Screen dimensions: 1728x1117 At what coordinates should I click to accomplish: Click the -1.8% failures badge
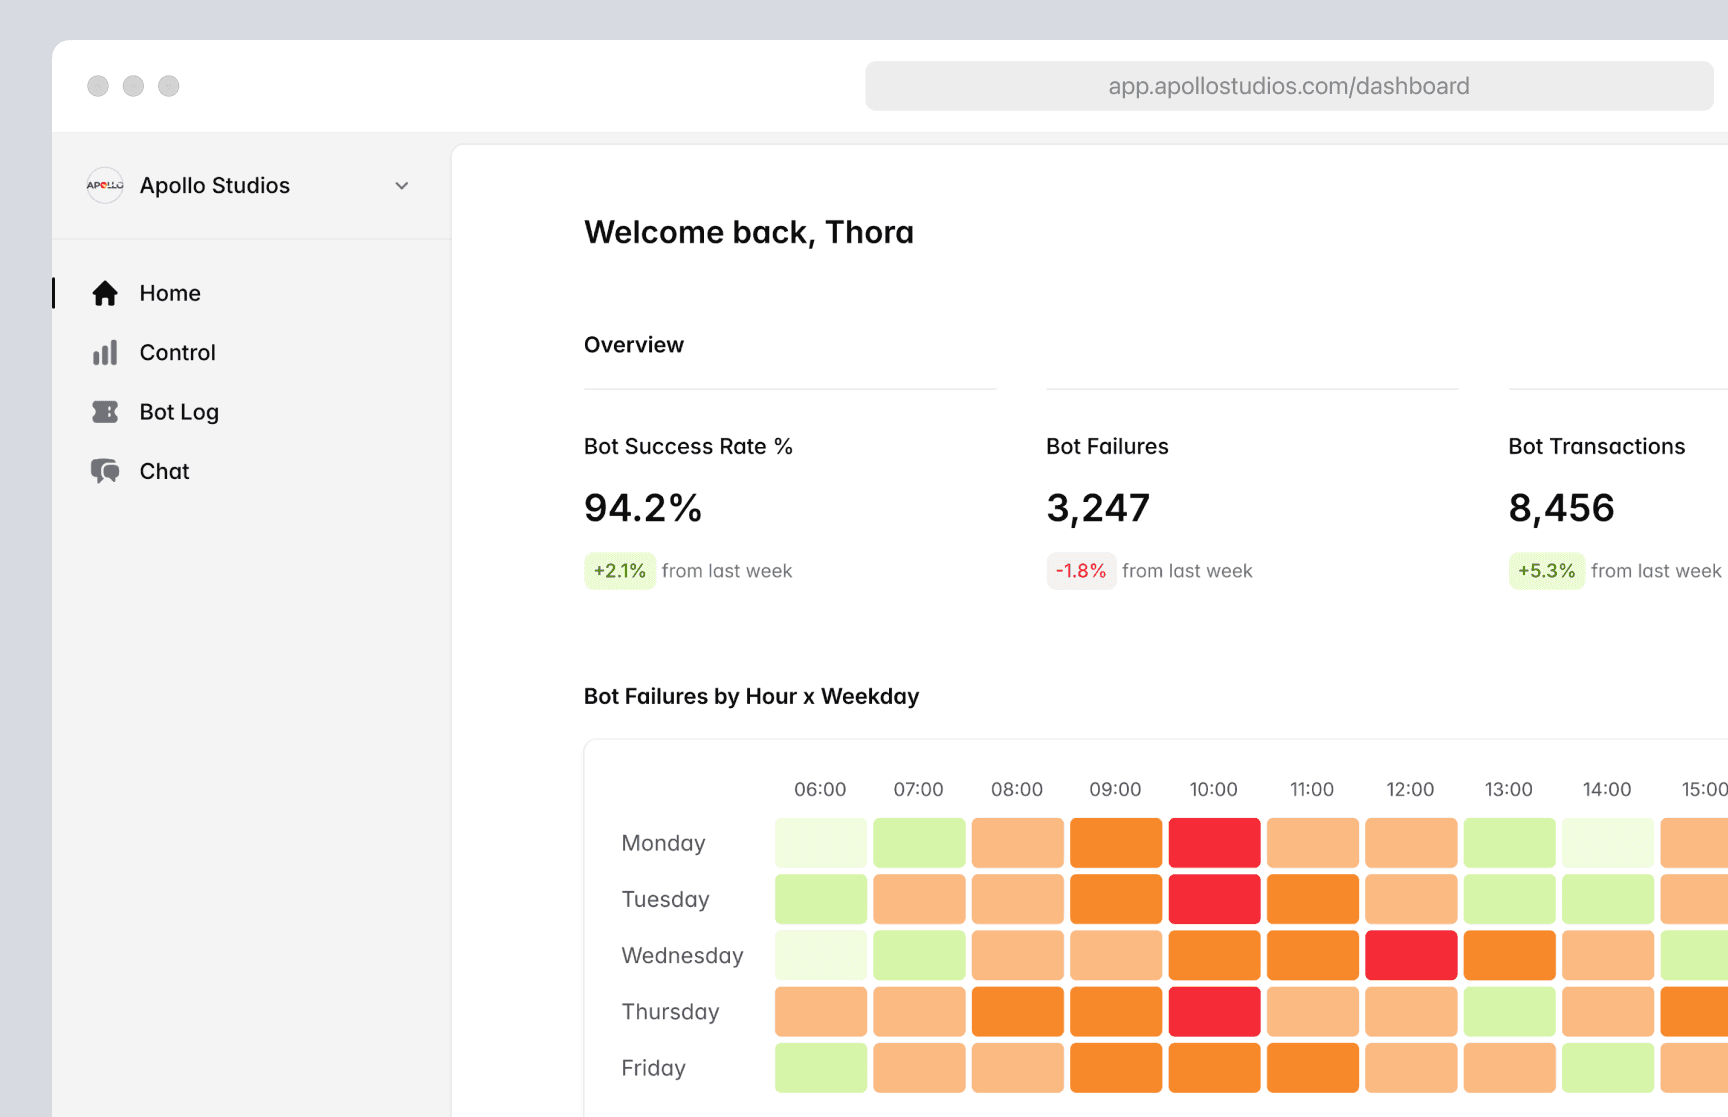point(1081,571)
